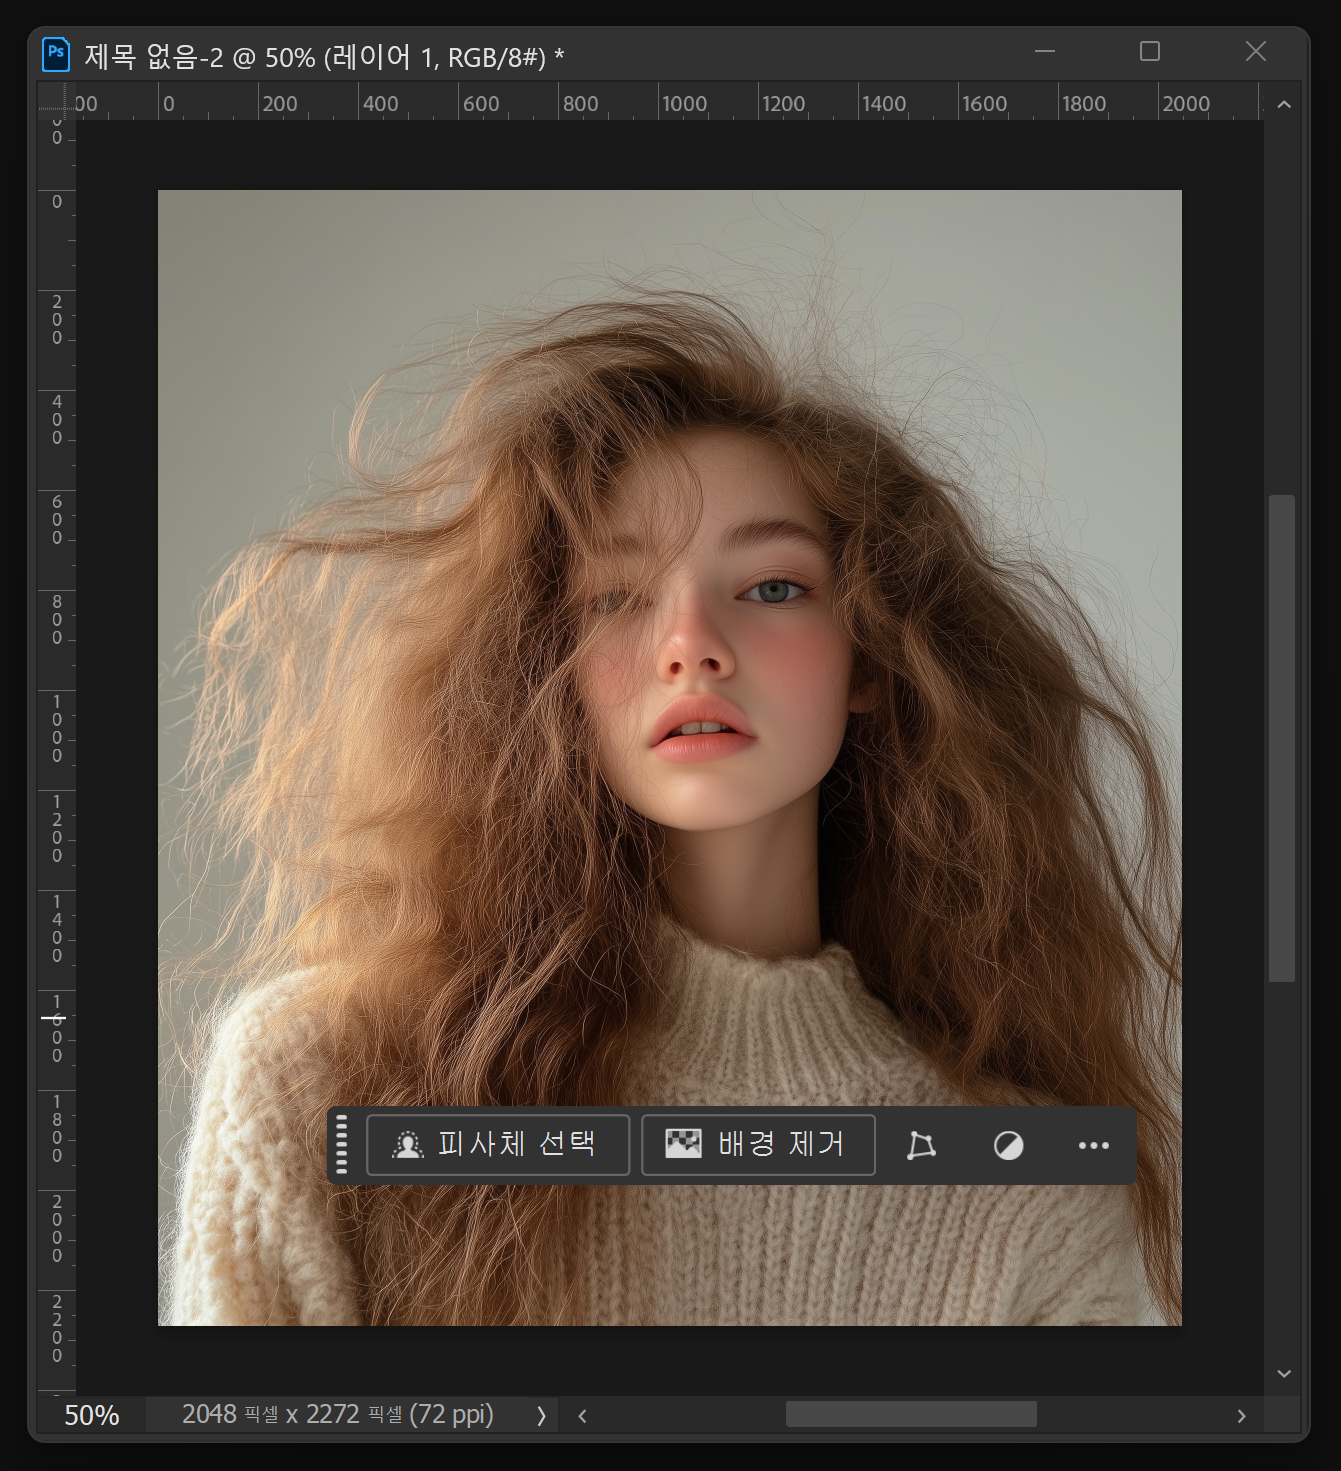Click the vertical scrollbar up arrow
The height and width of the screenshot is (1471, 1341).
(1284, 104)
